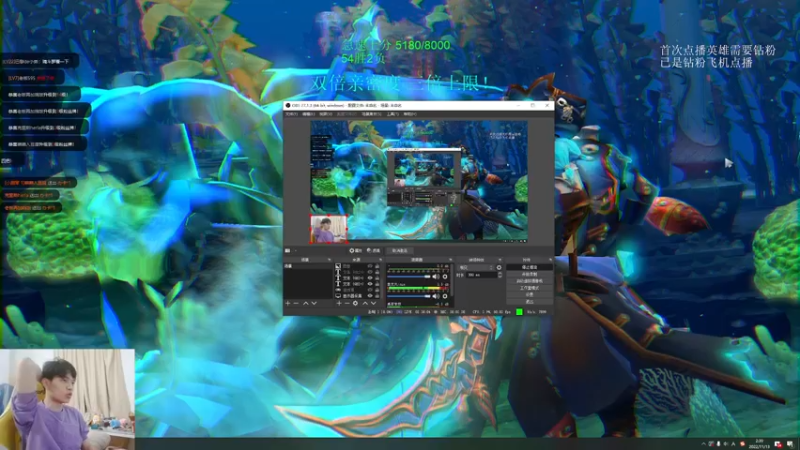Mute the first mixer channel speaker icon
This screenshot has width=800, height=450.
click(x=436, y=277)
